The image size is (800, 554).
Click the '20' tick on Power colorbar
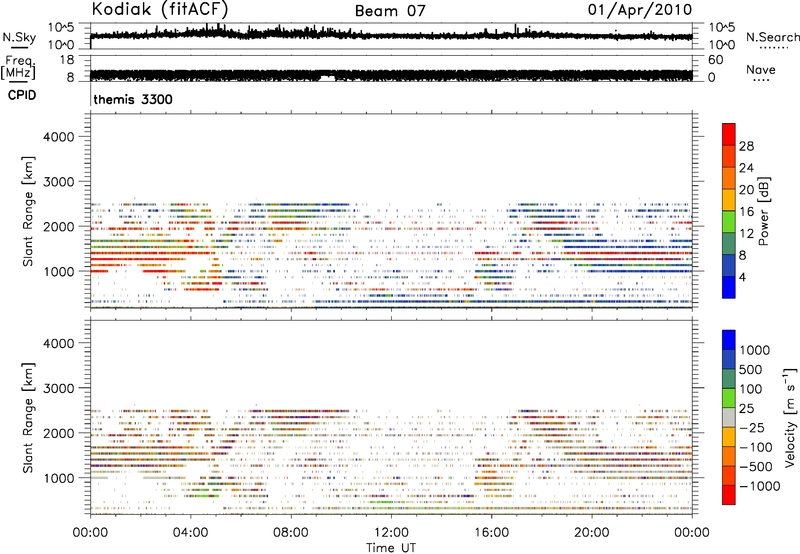(x=746, y=190)
